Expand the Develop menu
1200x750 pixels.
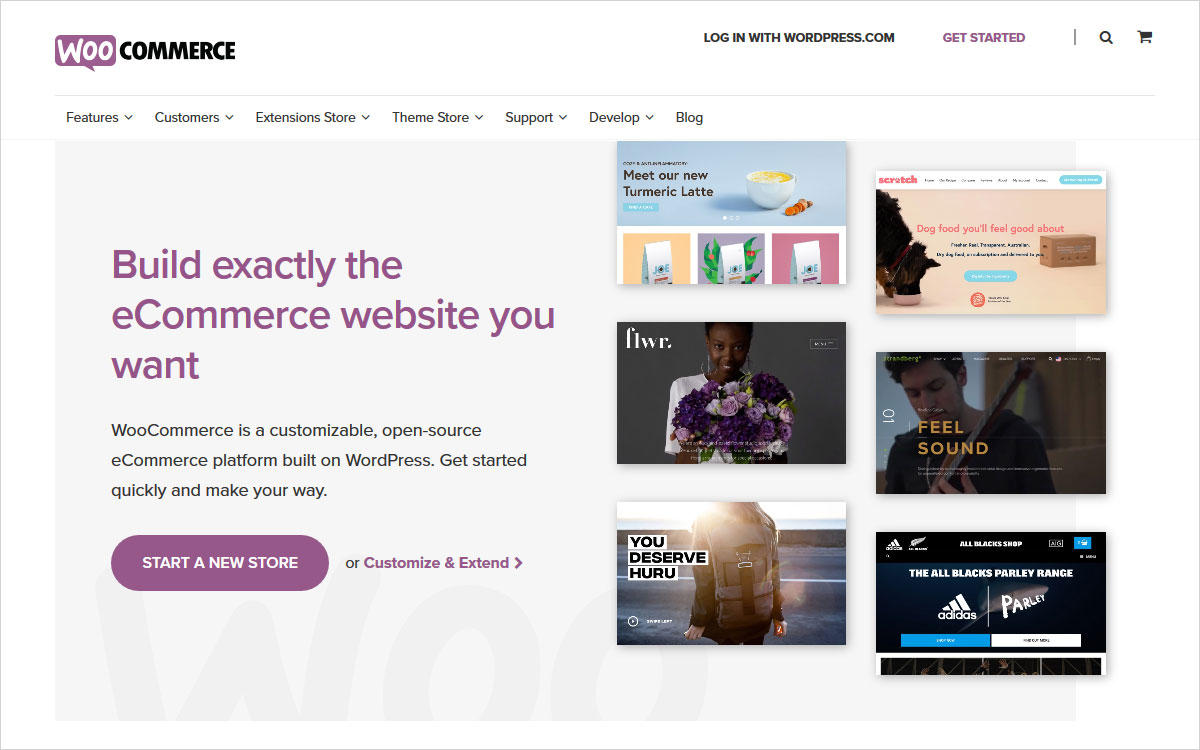(621, 117)
